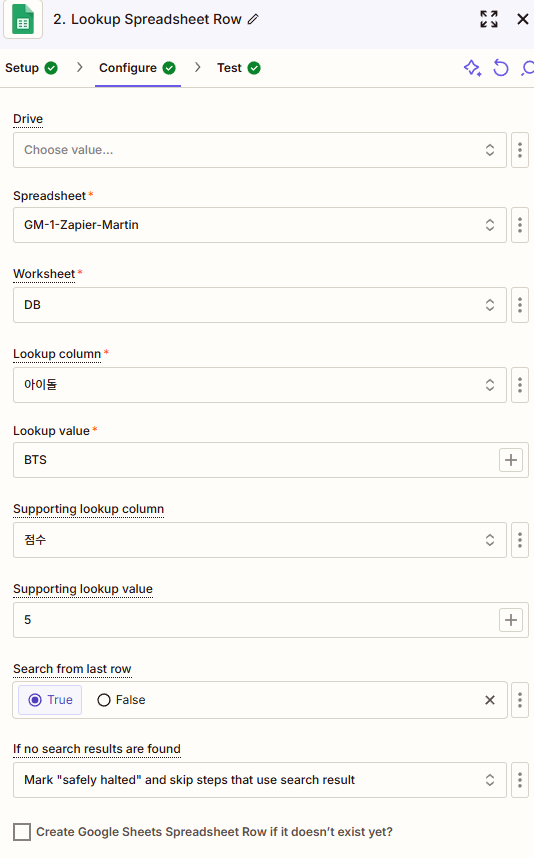
Task: Check Create Google Sheets Spreadsheet Row option
Action: [x=22, y=832]
